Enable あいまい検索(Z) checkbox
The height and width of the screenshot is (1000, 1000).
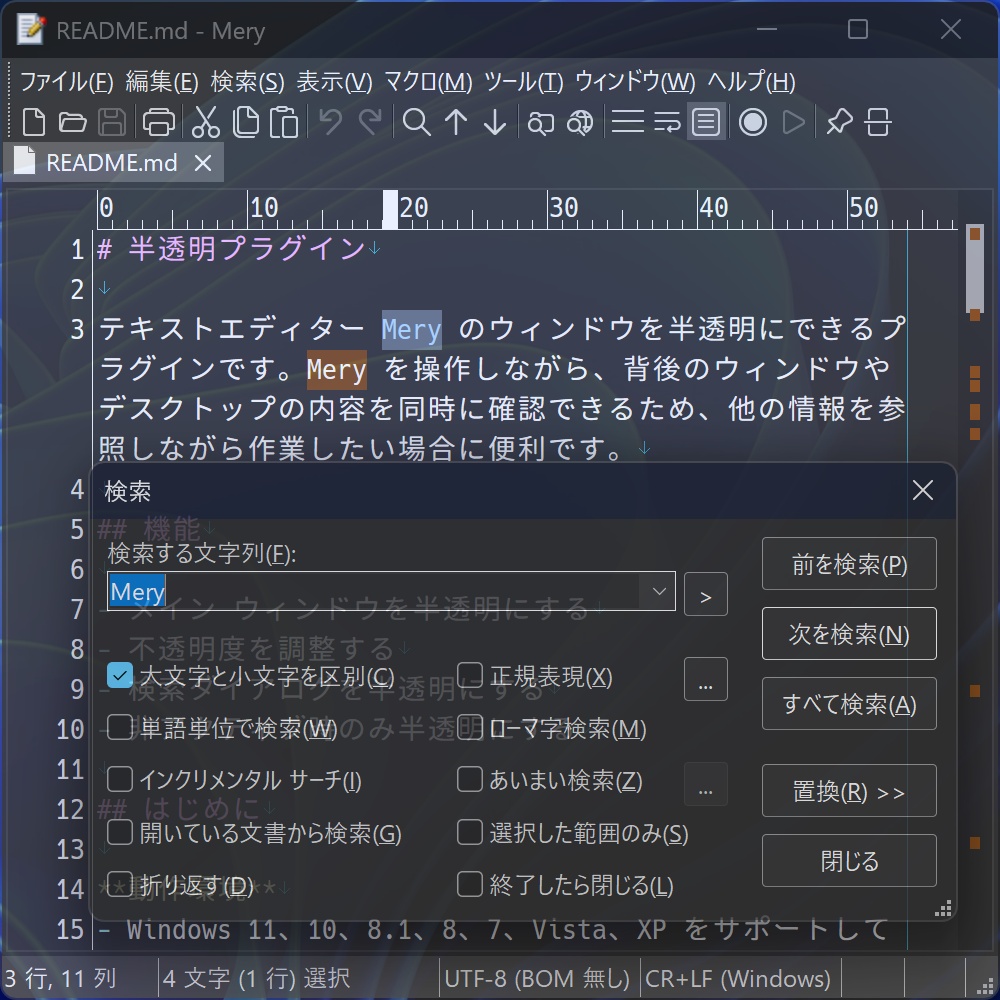[470, 779]
